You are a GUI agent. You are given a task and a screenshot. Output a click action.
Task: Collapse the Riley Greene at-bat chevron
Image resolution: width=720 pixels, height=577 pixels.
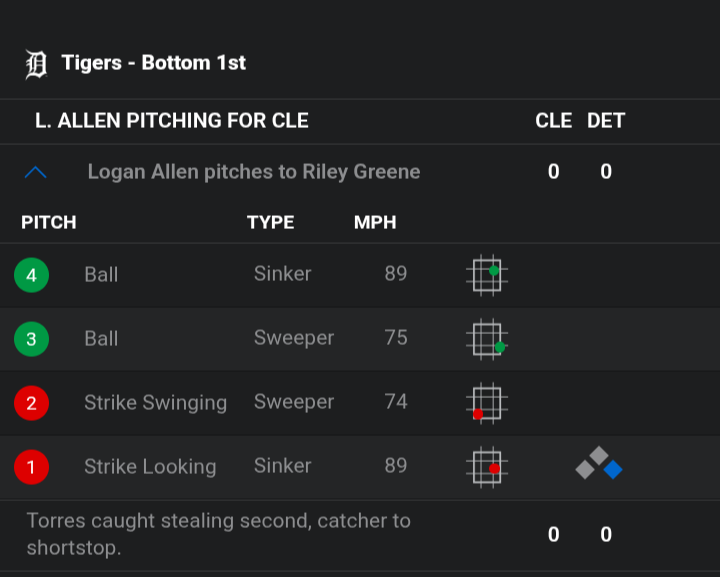(x=35, y=172)
